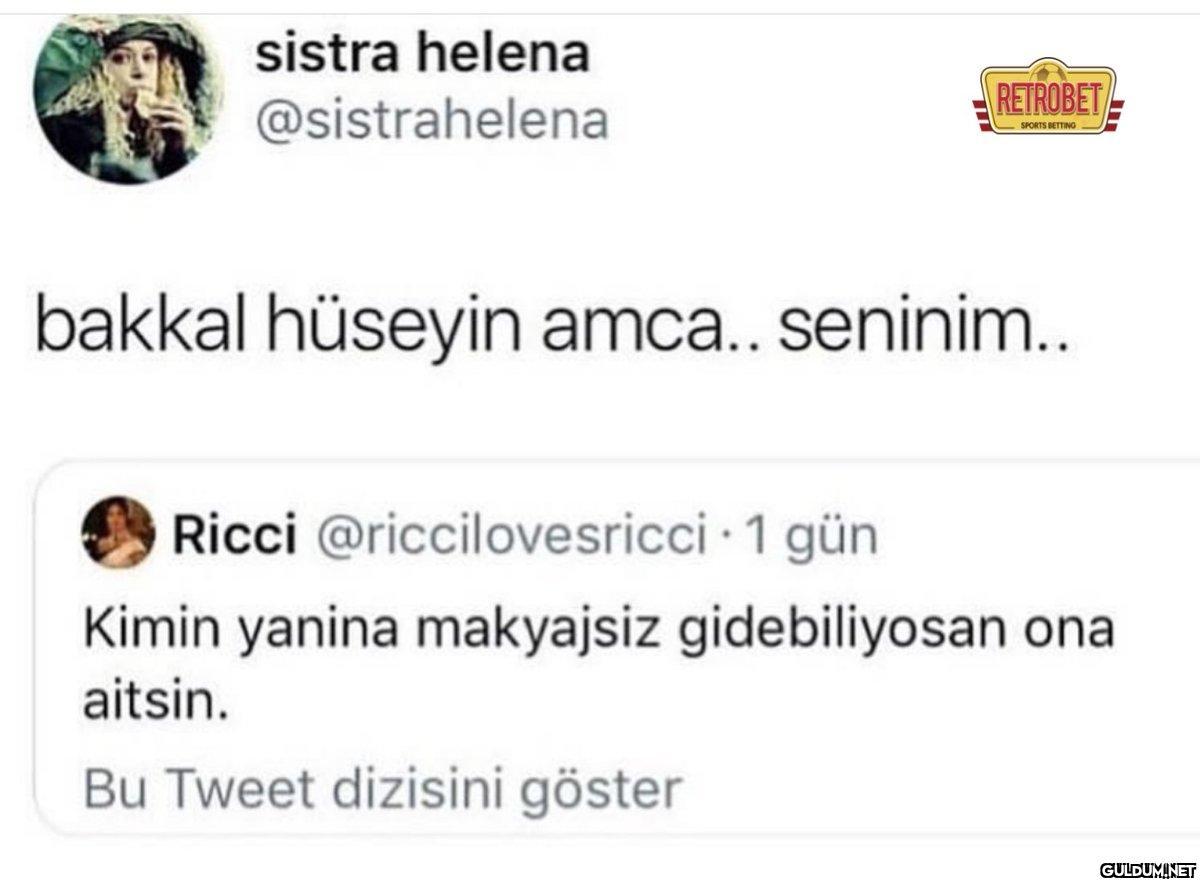Click the word "aitsin." in quoted tweet
1200x882 pixels.
(148, 705)
